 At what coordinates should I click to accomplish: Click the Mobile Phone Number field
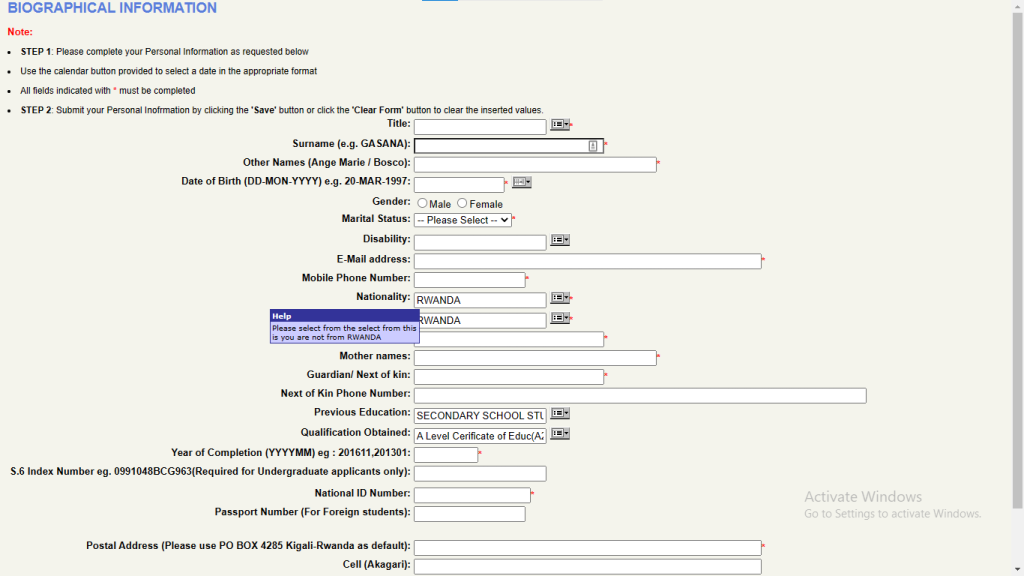pos(470,279)
